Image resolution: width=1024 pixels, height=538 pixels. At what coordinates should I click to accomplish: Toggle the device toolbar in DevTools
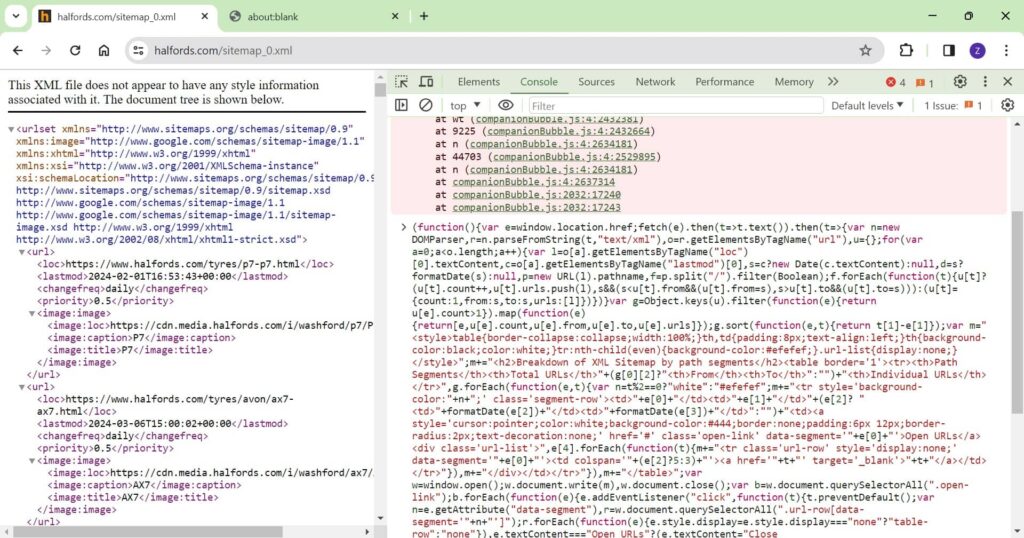click(426, 82)
